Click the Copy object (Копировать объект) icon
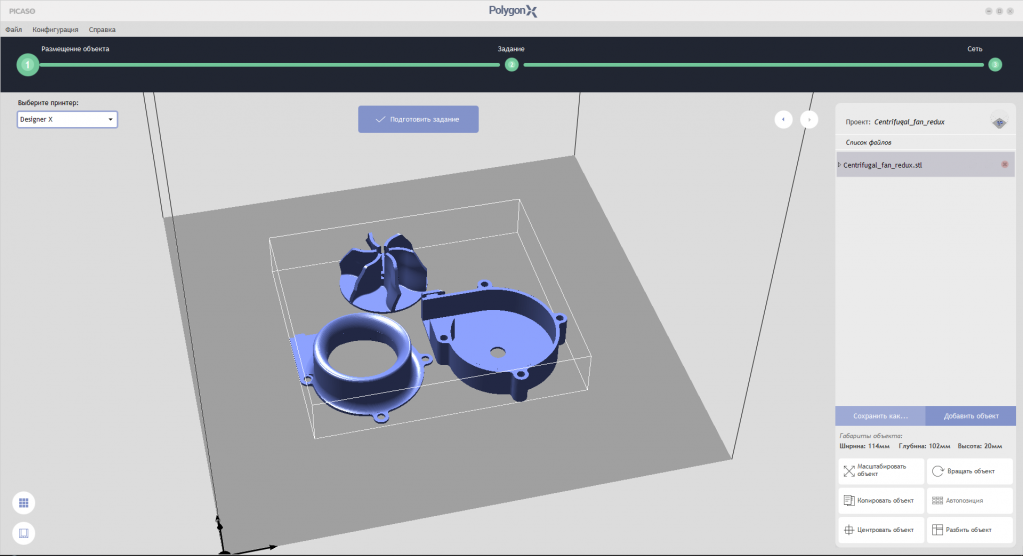Image resolution: width=1023 pixels, height=556 pixels. pos(849,500)
